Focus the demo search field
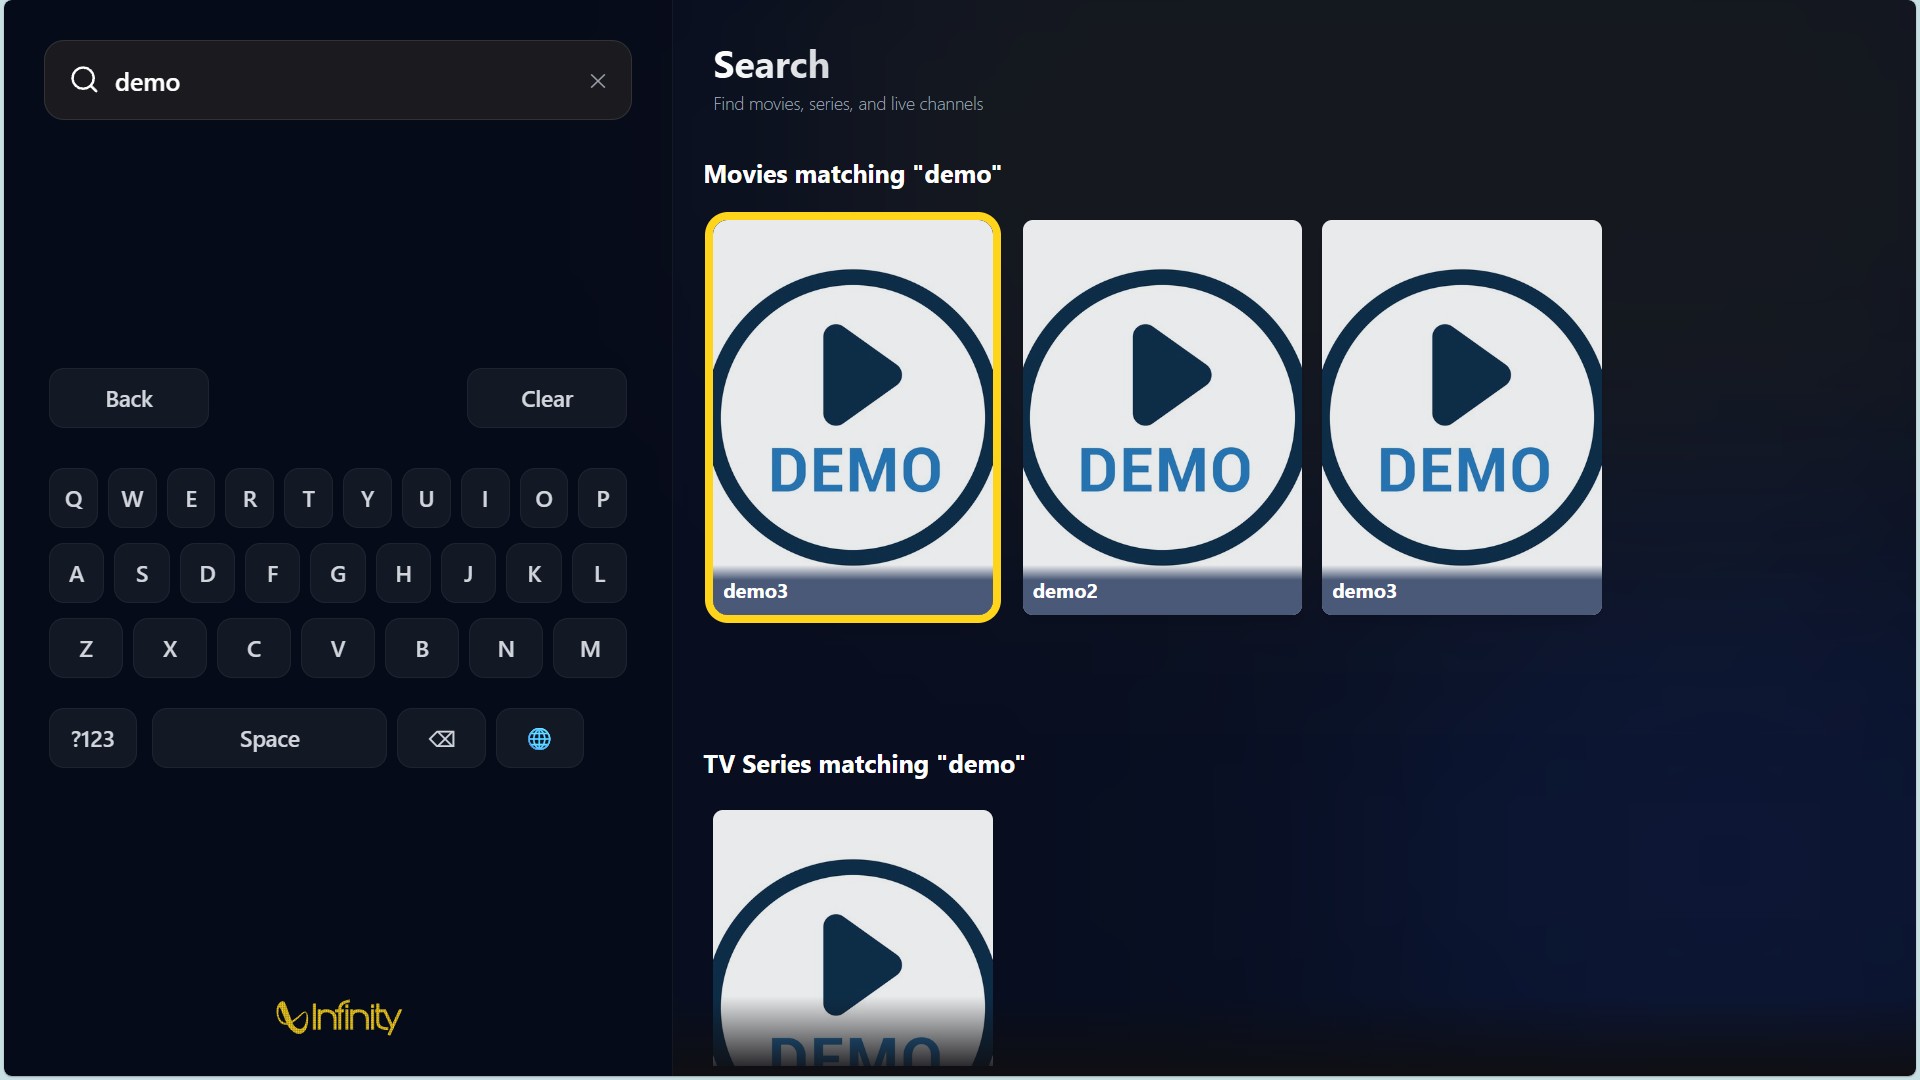 point(338,80)
